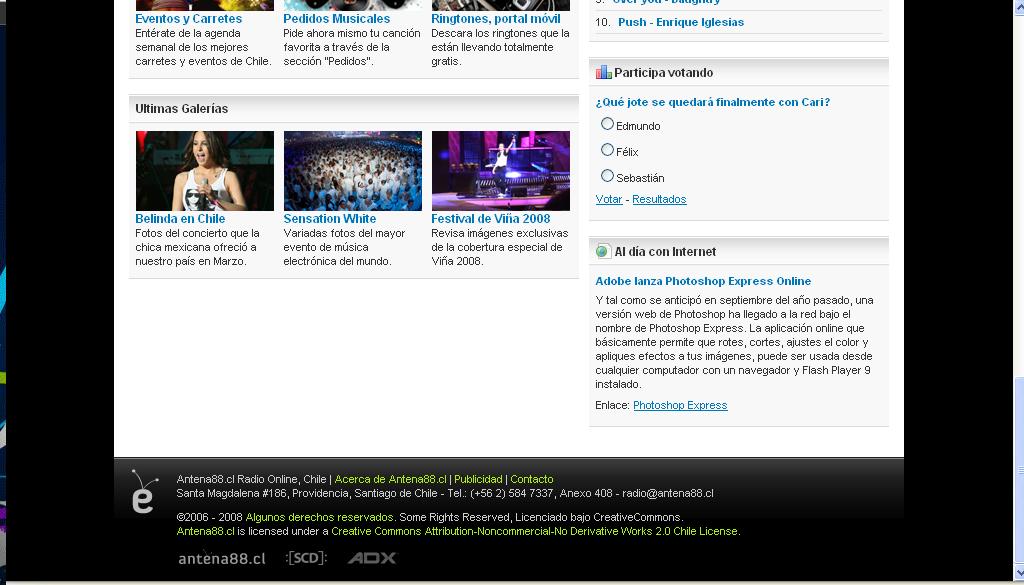The height and width of the screenshot is (585, 1024).
Task: Open Ringtones, portal móvil link
Action: click(496, 19)
